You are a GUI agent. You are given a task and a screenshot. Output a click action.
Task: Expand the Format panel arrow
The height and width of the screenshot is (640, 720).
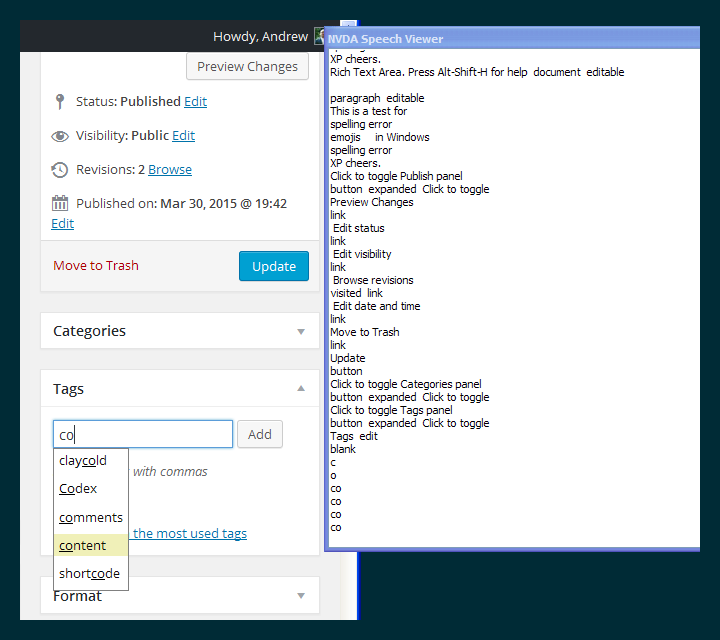[301, 595]
